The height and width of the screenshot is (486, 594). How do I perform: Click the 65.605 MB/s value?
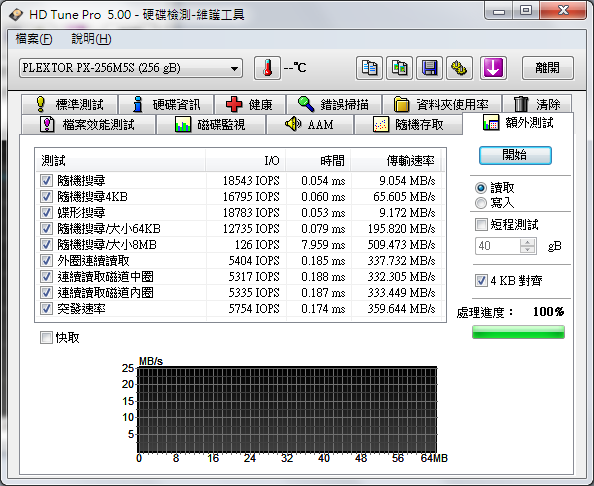point(404,197)
